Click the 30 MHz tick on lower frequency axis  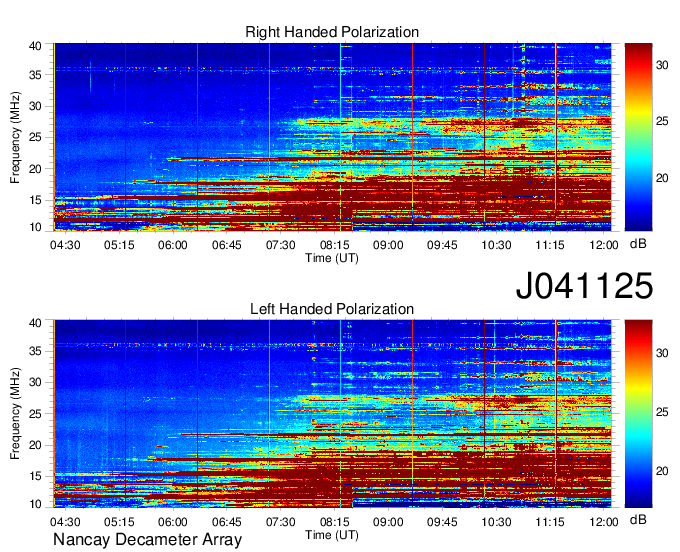[35, 382]
